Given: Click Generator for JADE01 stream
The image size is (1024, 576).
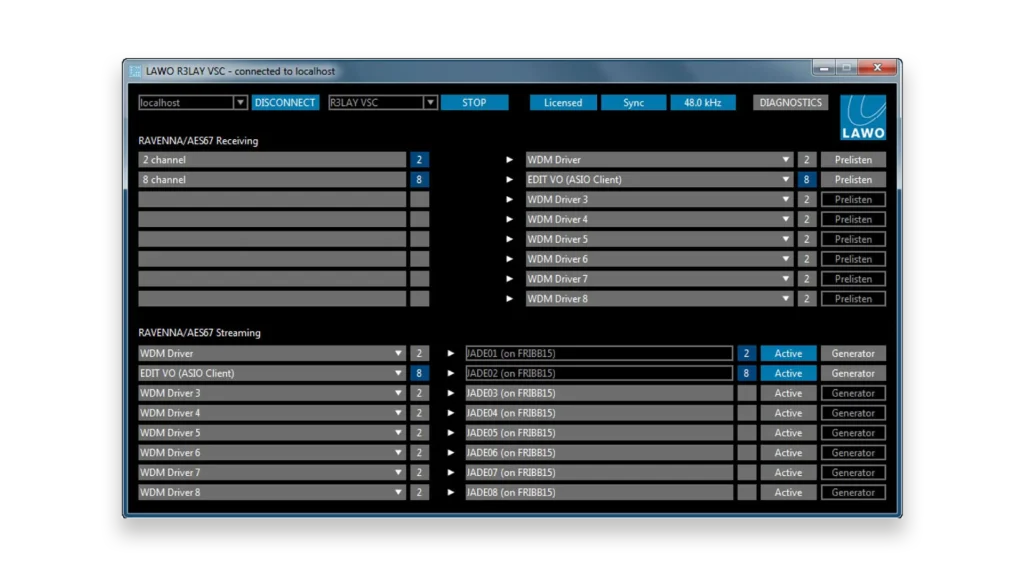Looking at the screenshot, I should click(853, 353).
